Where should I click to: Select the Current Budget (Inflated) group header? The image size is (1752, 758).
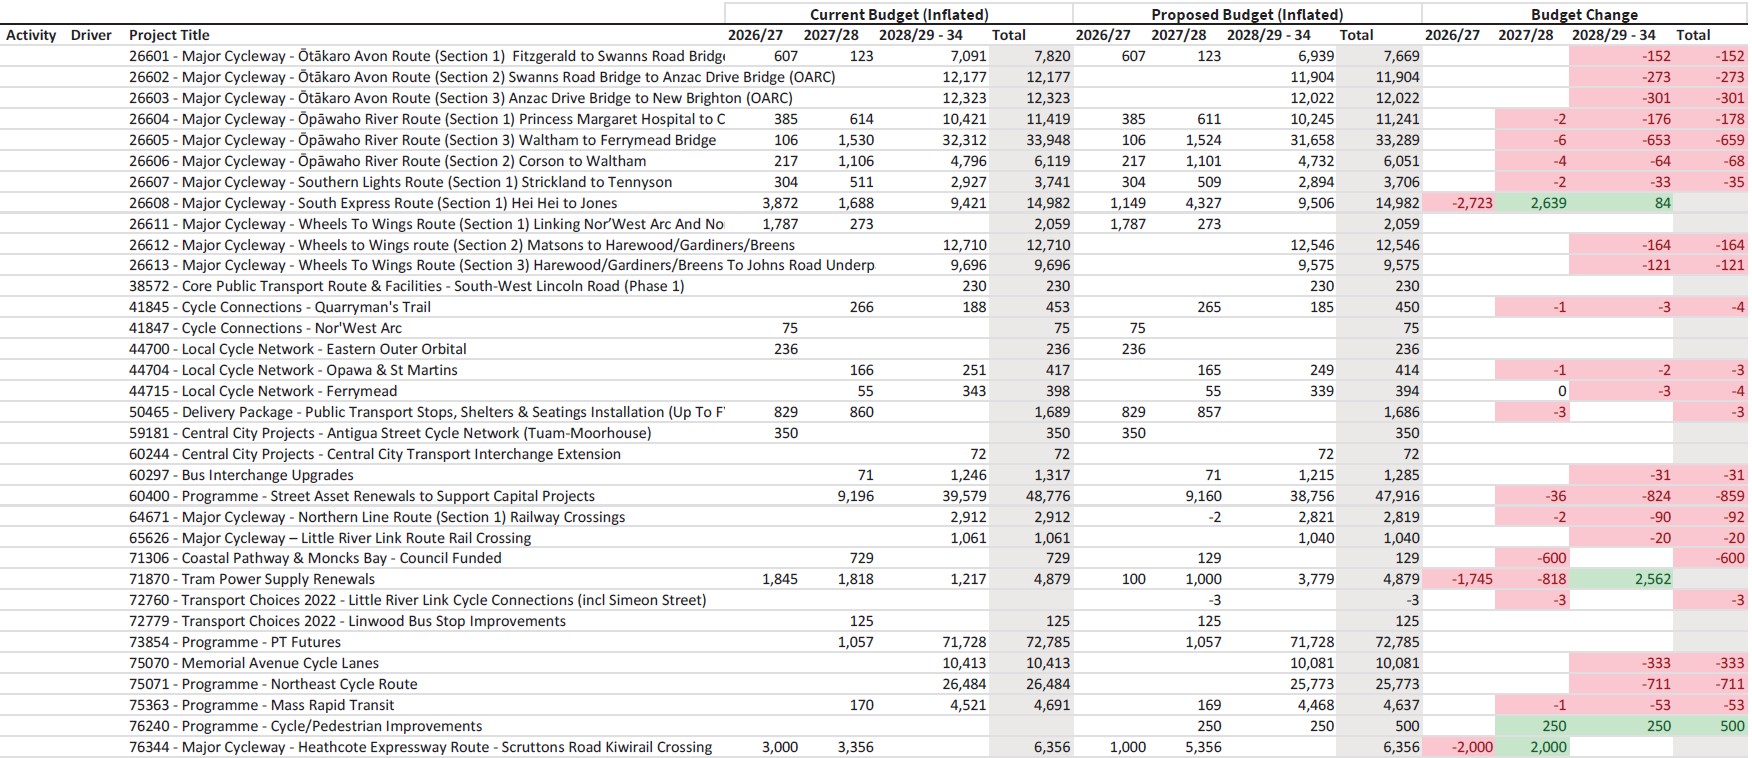(x=898, y=14)
